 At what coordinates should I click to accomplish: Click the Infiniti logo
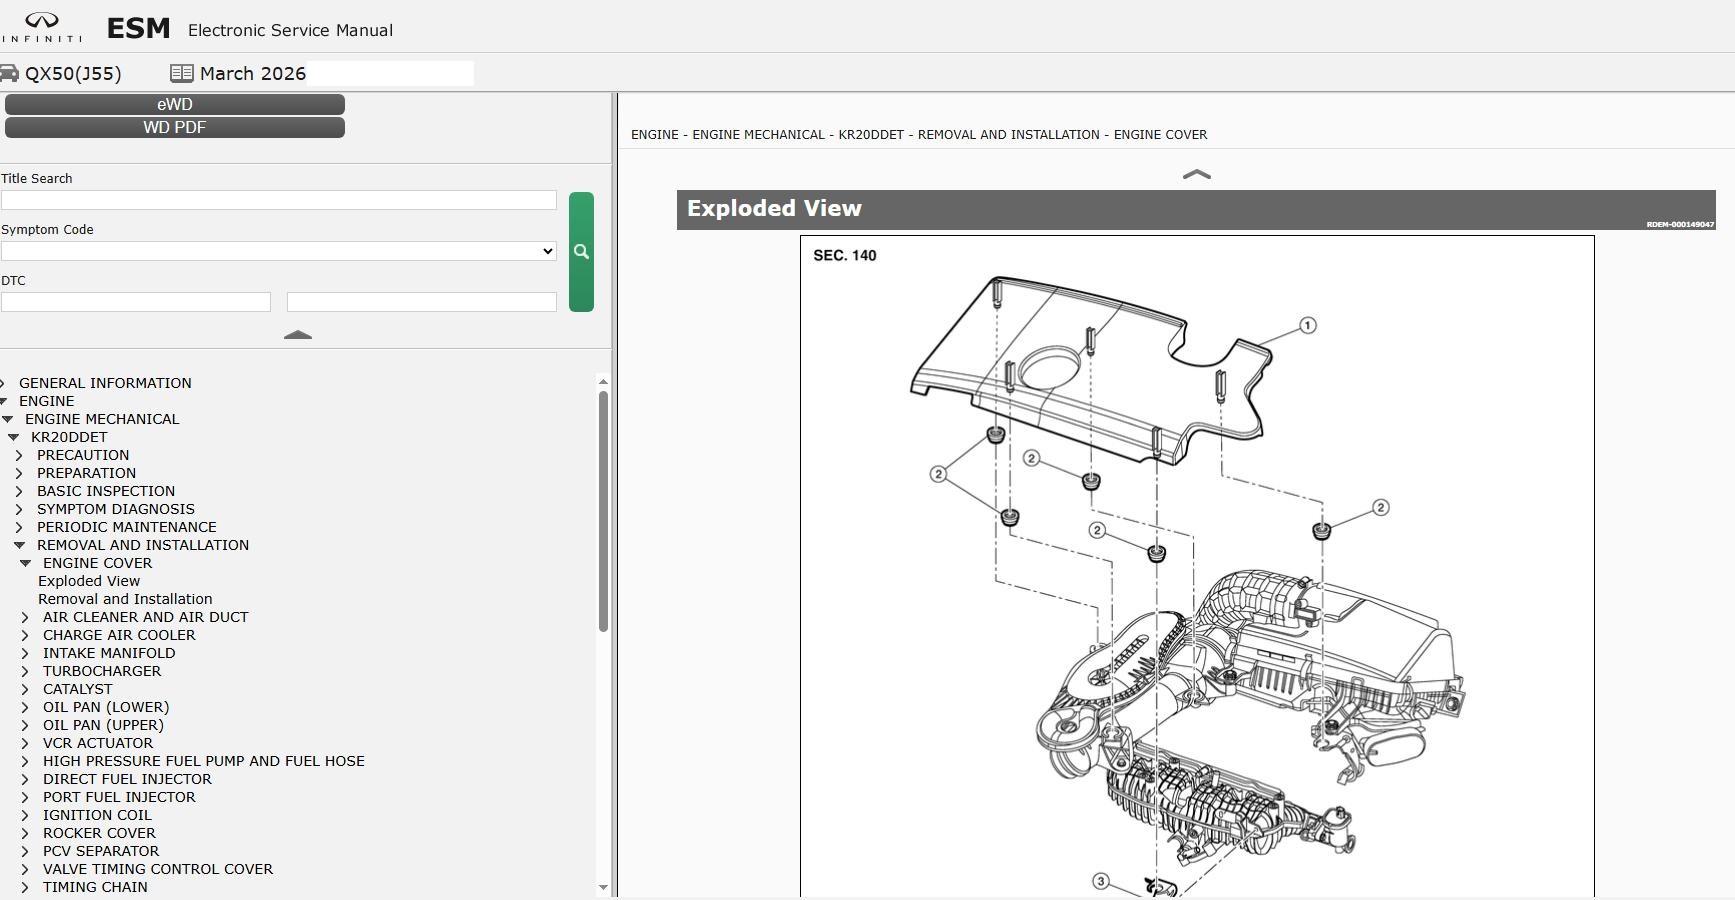tap(41, 28)
